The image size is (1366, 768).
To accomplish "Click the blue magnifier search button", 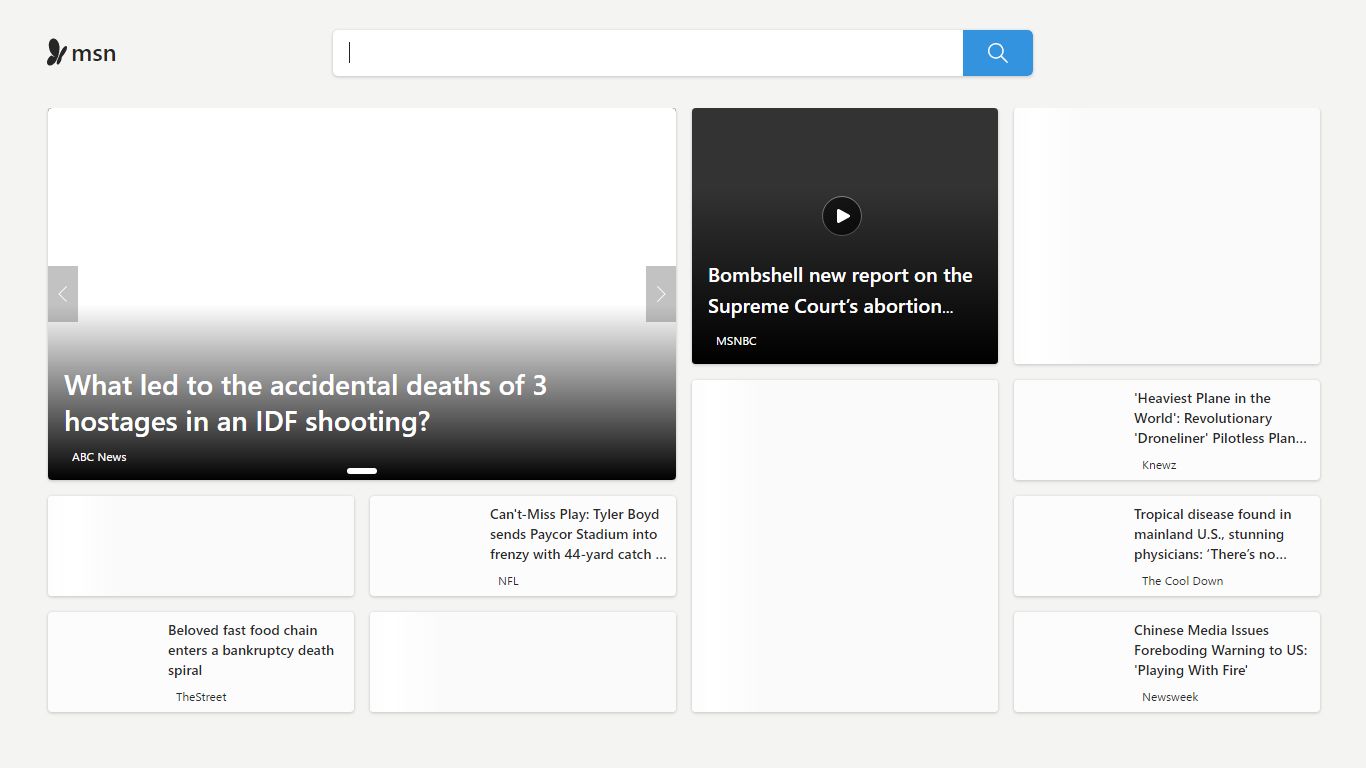I will [x=997, y=53].
